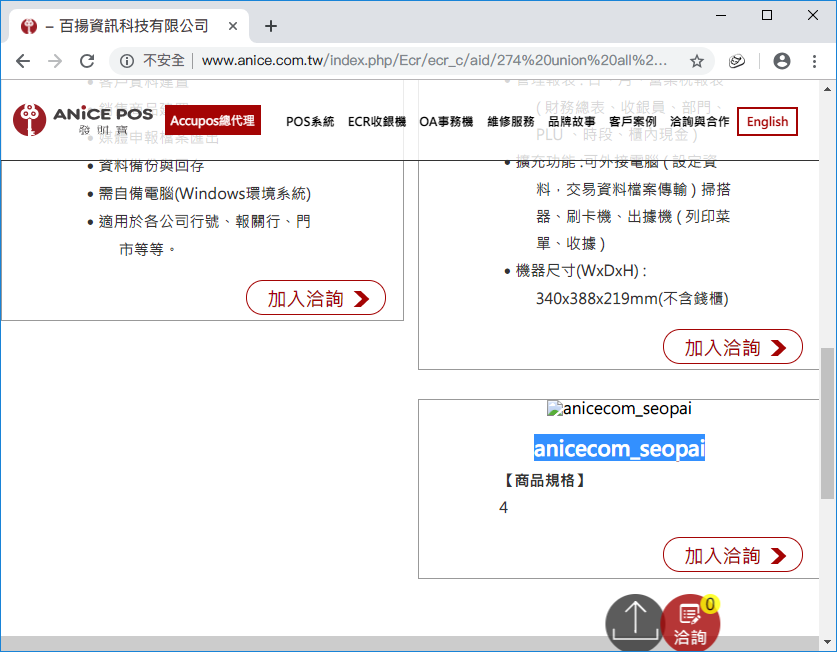
Task: Click 加入洽詢 under the 340x388x219mm spec
Action: click(733, 347)
